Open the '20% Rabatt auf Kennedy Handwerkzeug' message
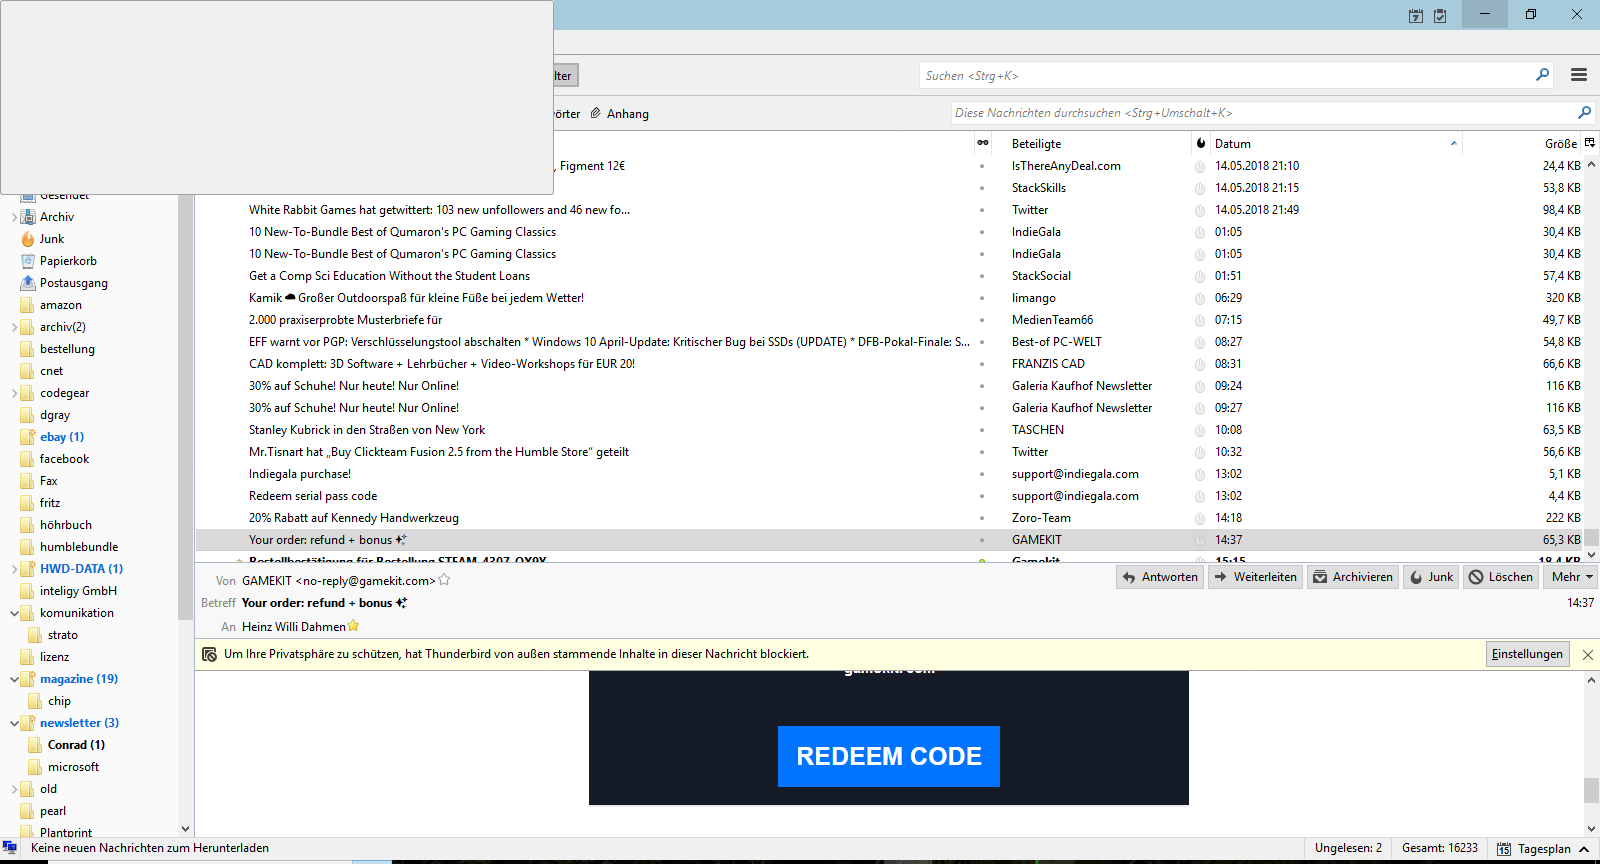The width and height of the screenshot is (1600, 864). pos(354,518)
